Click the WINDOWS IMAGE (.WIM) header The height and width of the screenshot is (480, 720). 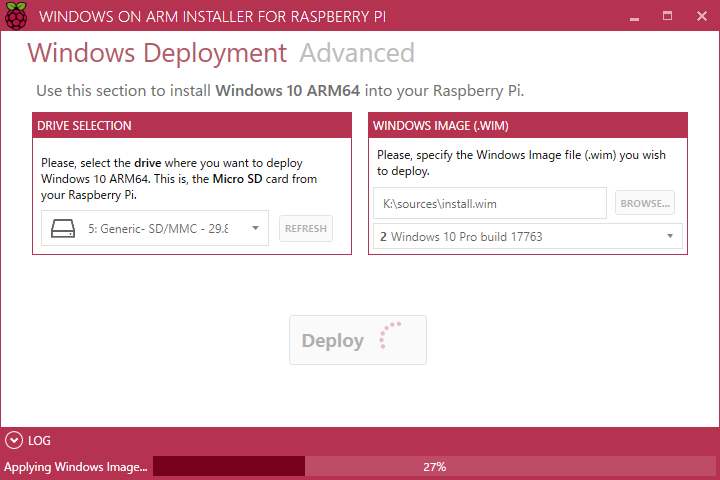(528, 125)
